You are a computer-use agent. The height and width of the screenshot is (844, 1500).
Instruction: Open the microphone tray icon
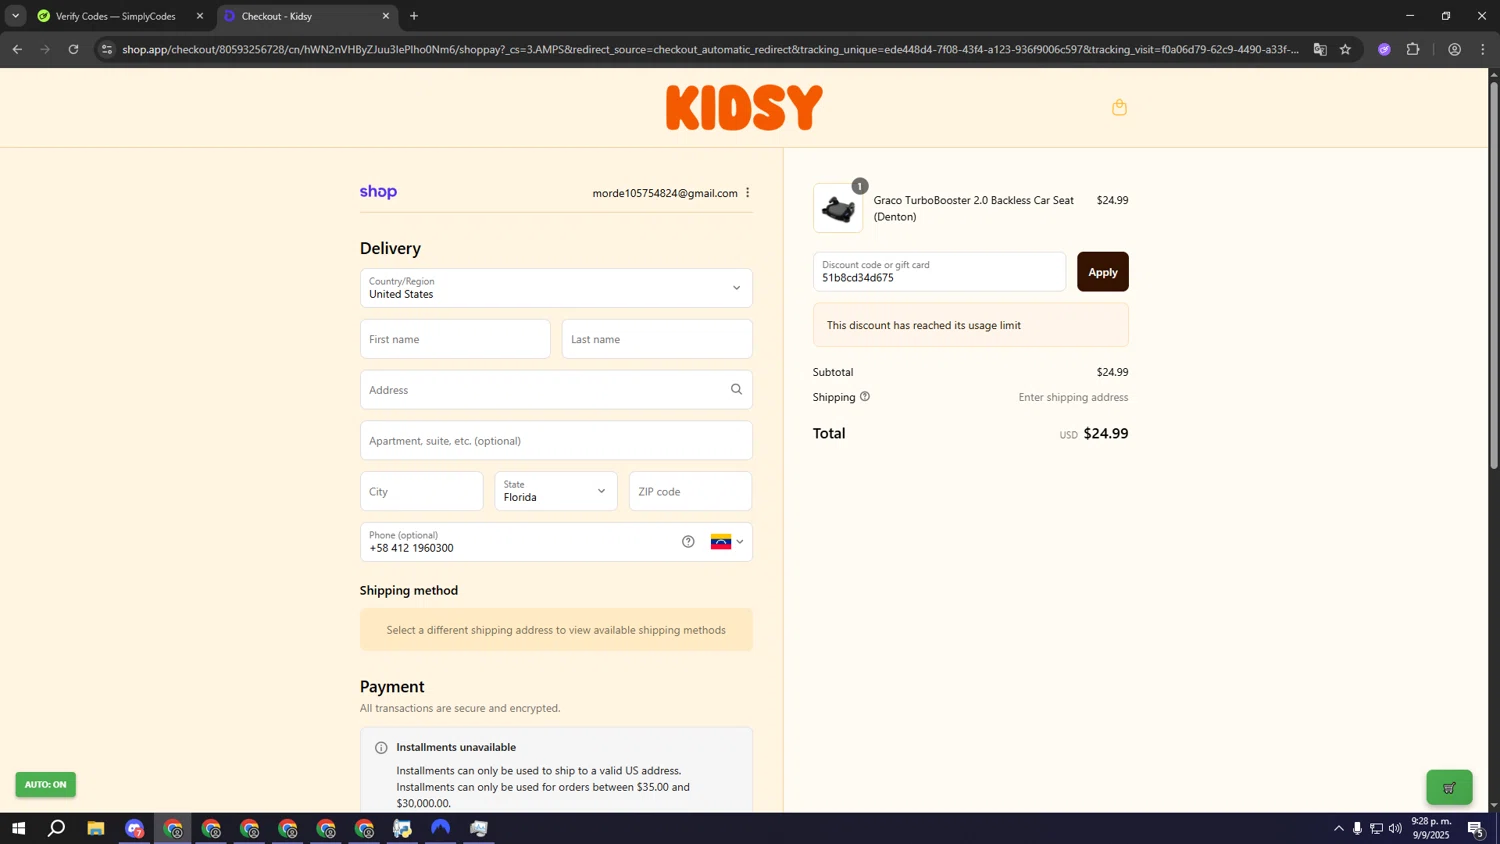pos(1357,828)
